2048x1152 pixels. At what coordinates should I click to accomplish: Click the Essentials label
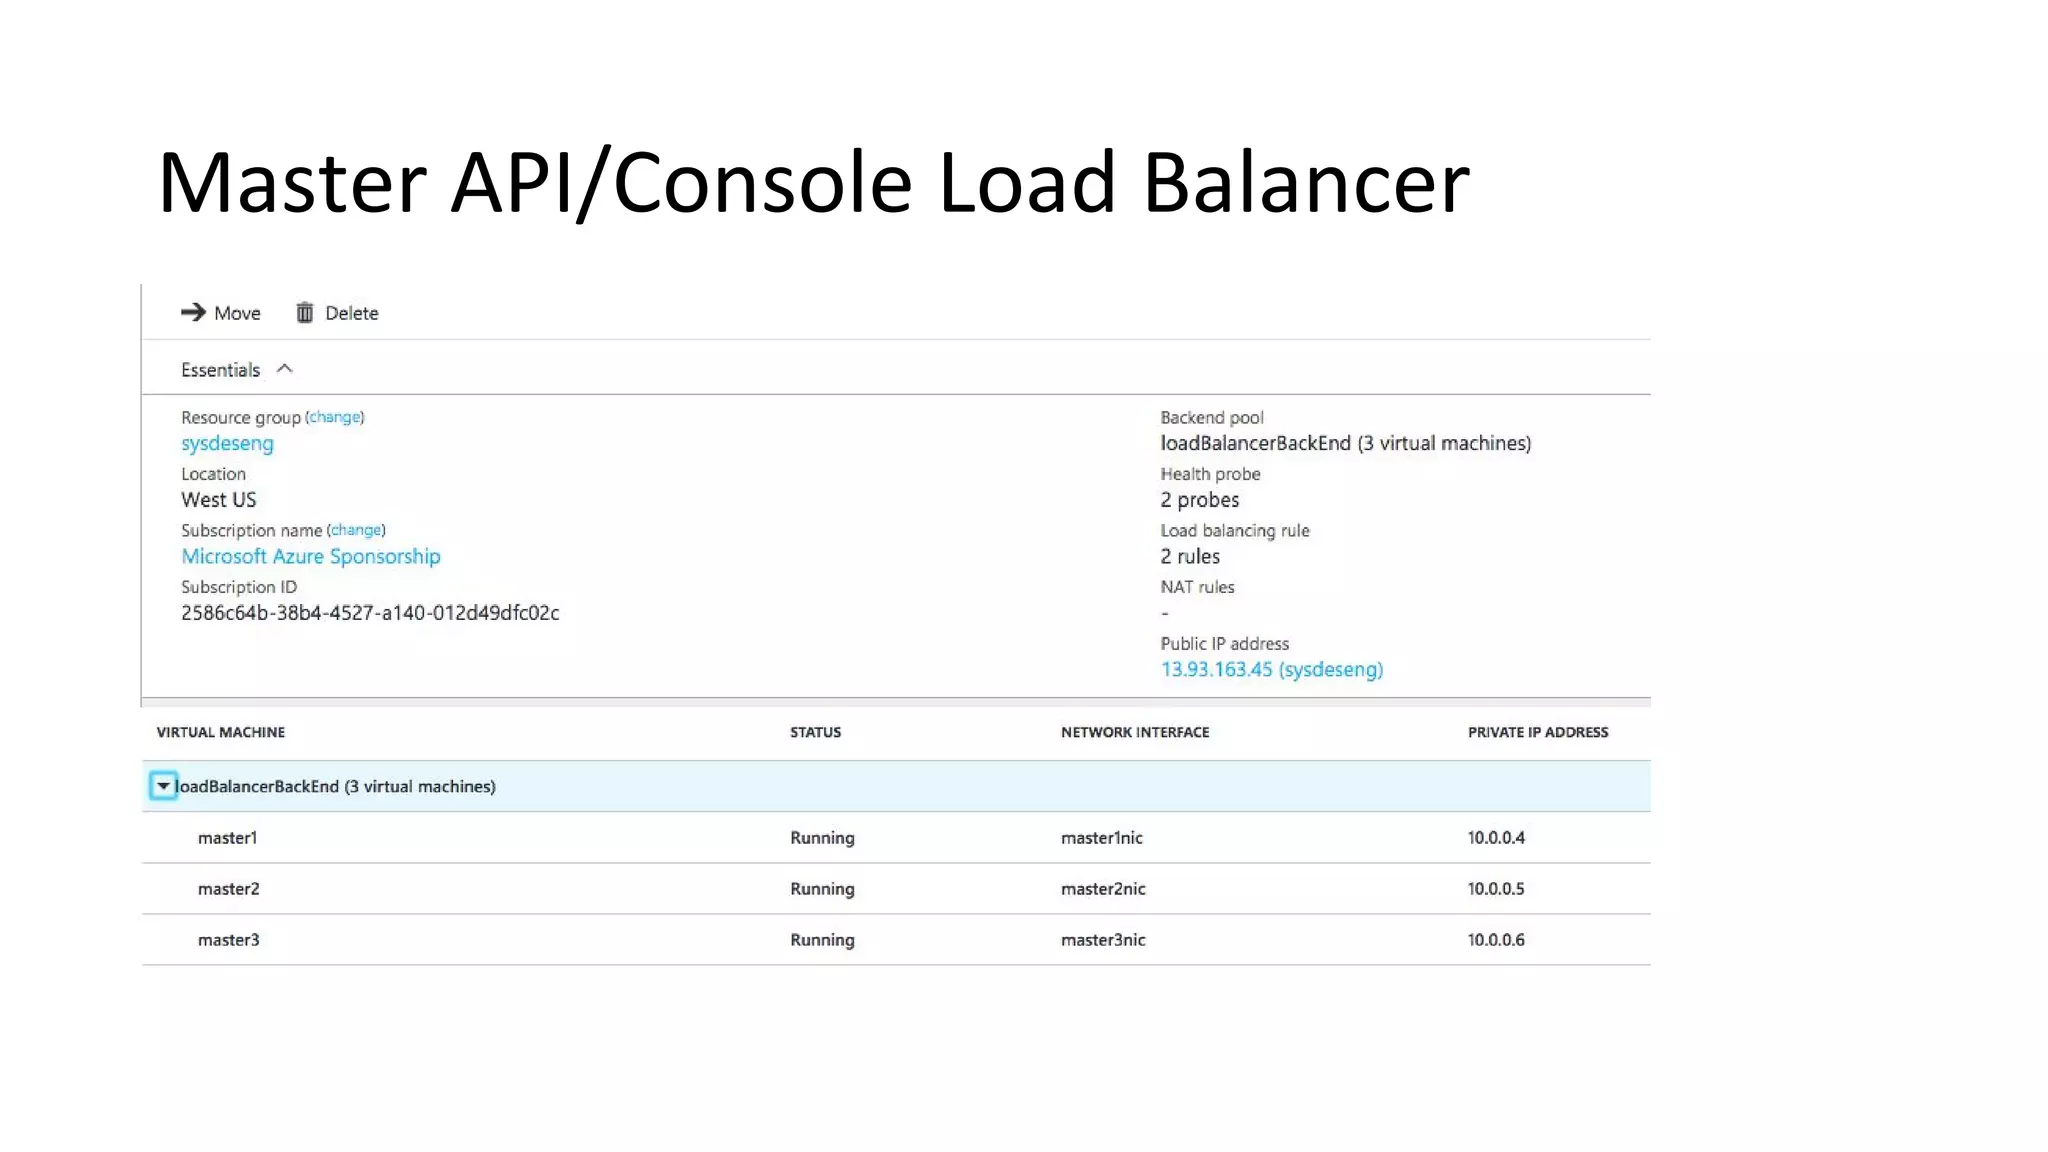coord(220,370)
